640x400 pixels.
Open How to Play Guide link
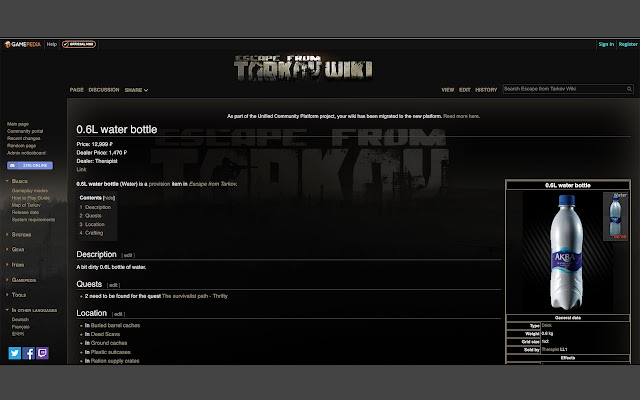click(31, 198)
